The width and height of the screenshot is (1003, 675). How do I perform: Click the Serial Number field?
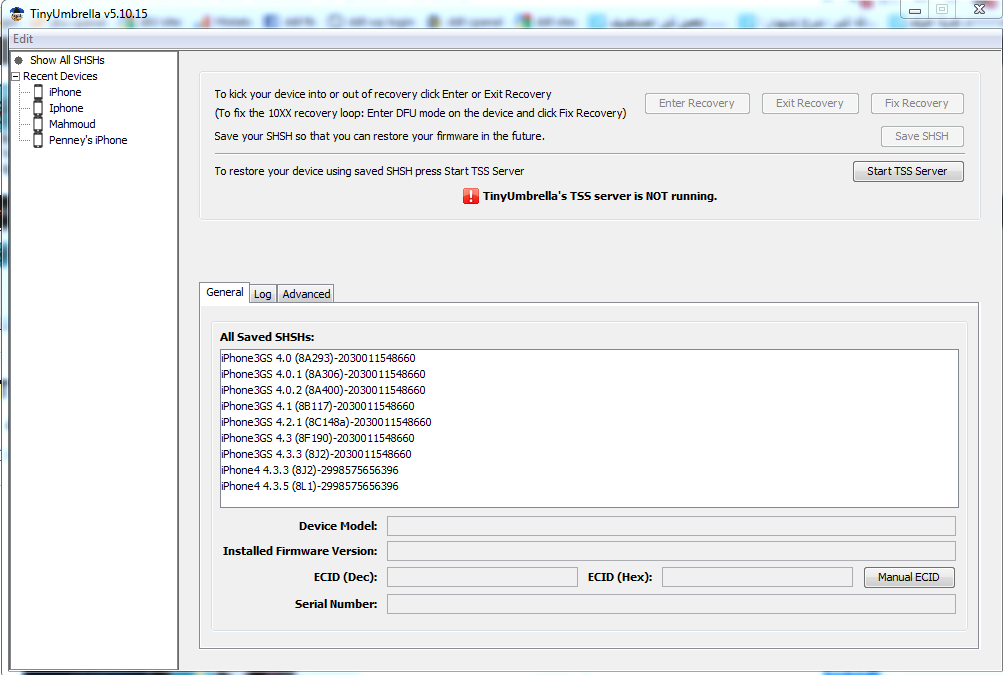[x=671, y=604]
